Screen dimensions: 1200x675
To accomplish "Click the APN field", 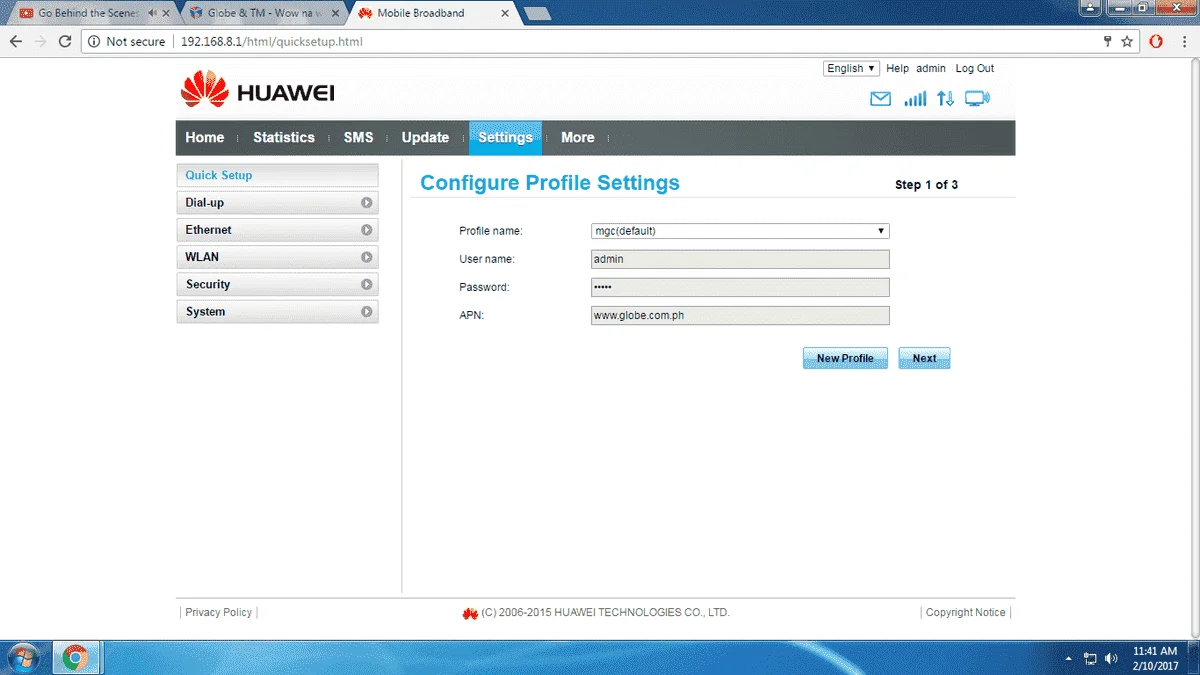I will click(x=740, y=315).
